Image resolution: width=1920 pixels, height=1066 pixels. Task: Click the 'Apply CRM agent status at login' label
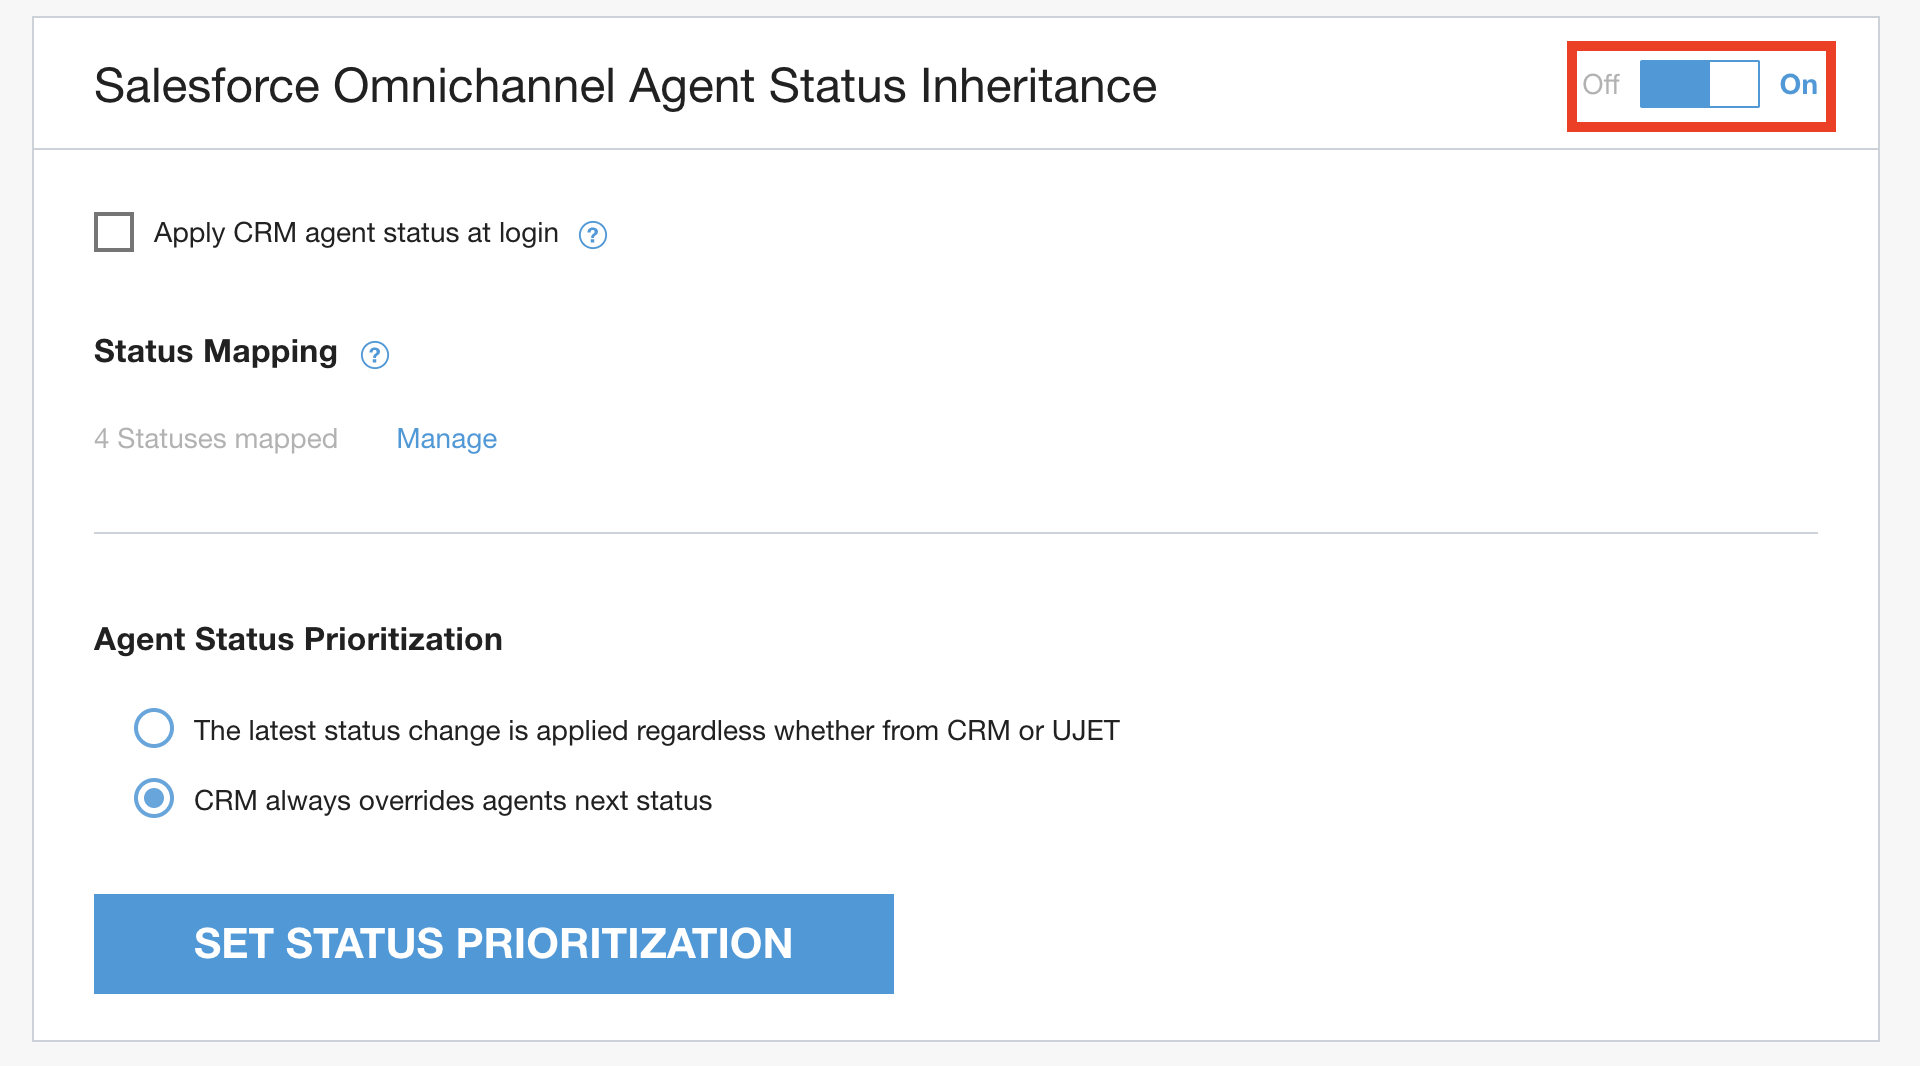pyautogui.click(x=356, y=233)
